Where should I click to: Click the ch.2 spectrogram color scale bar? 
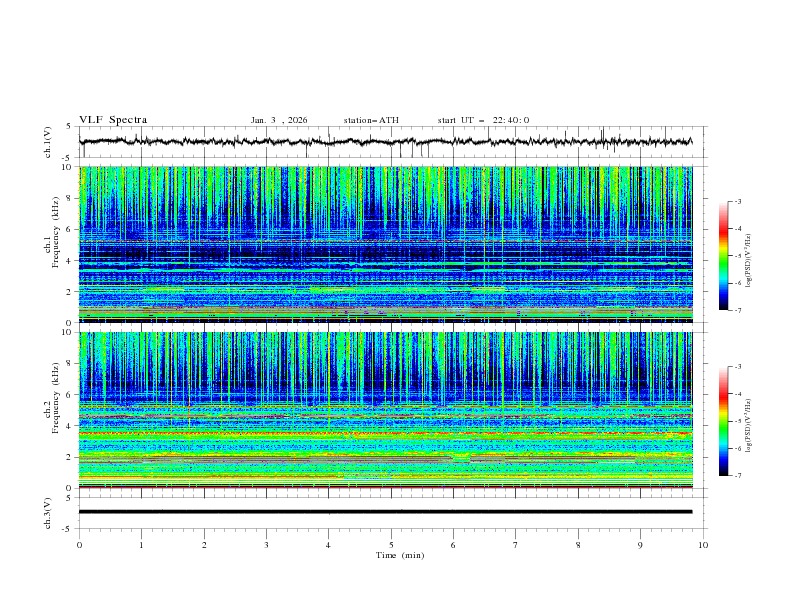723,420
